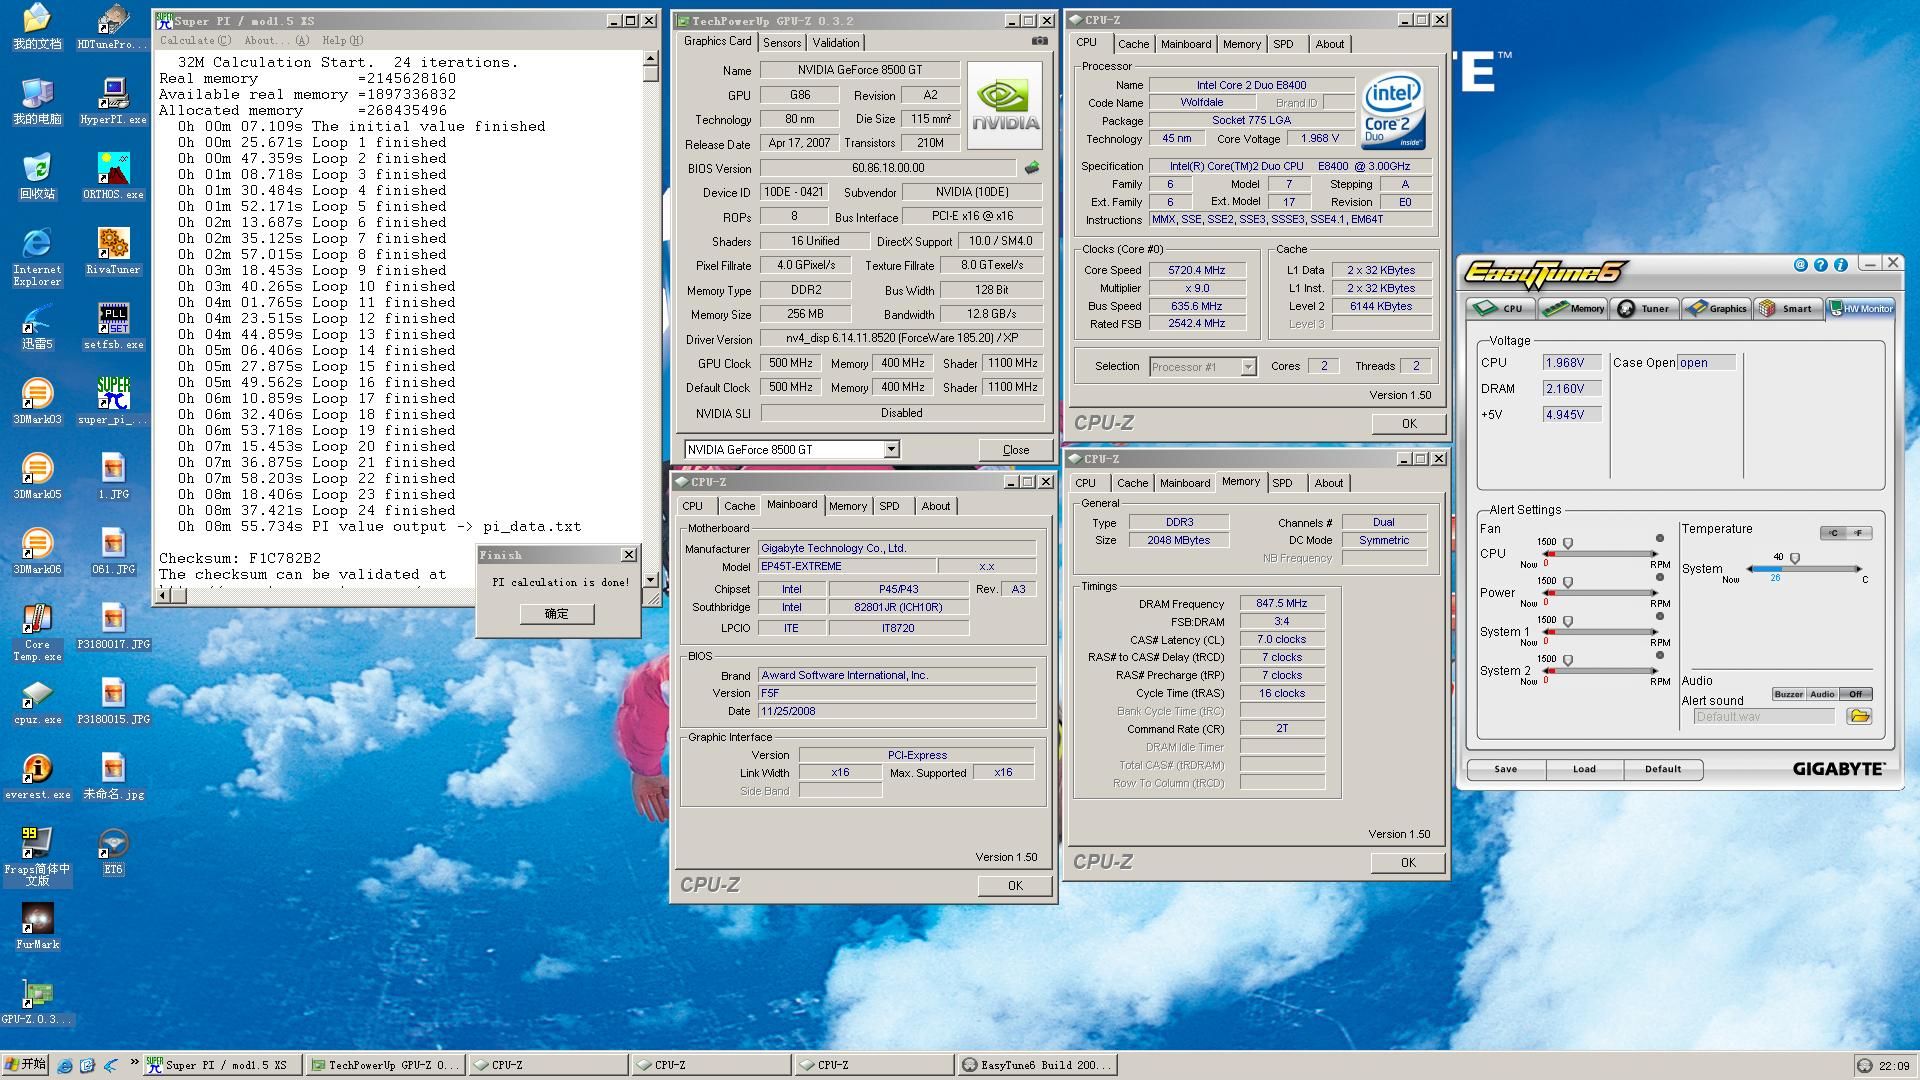
Task: Launch ORTHOS.exe from the desktop
Action: 113,176
